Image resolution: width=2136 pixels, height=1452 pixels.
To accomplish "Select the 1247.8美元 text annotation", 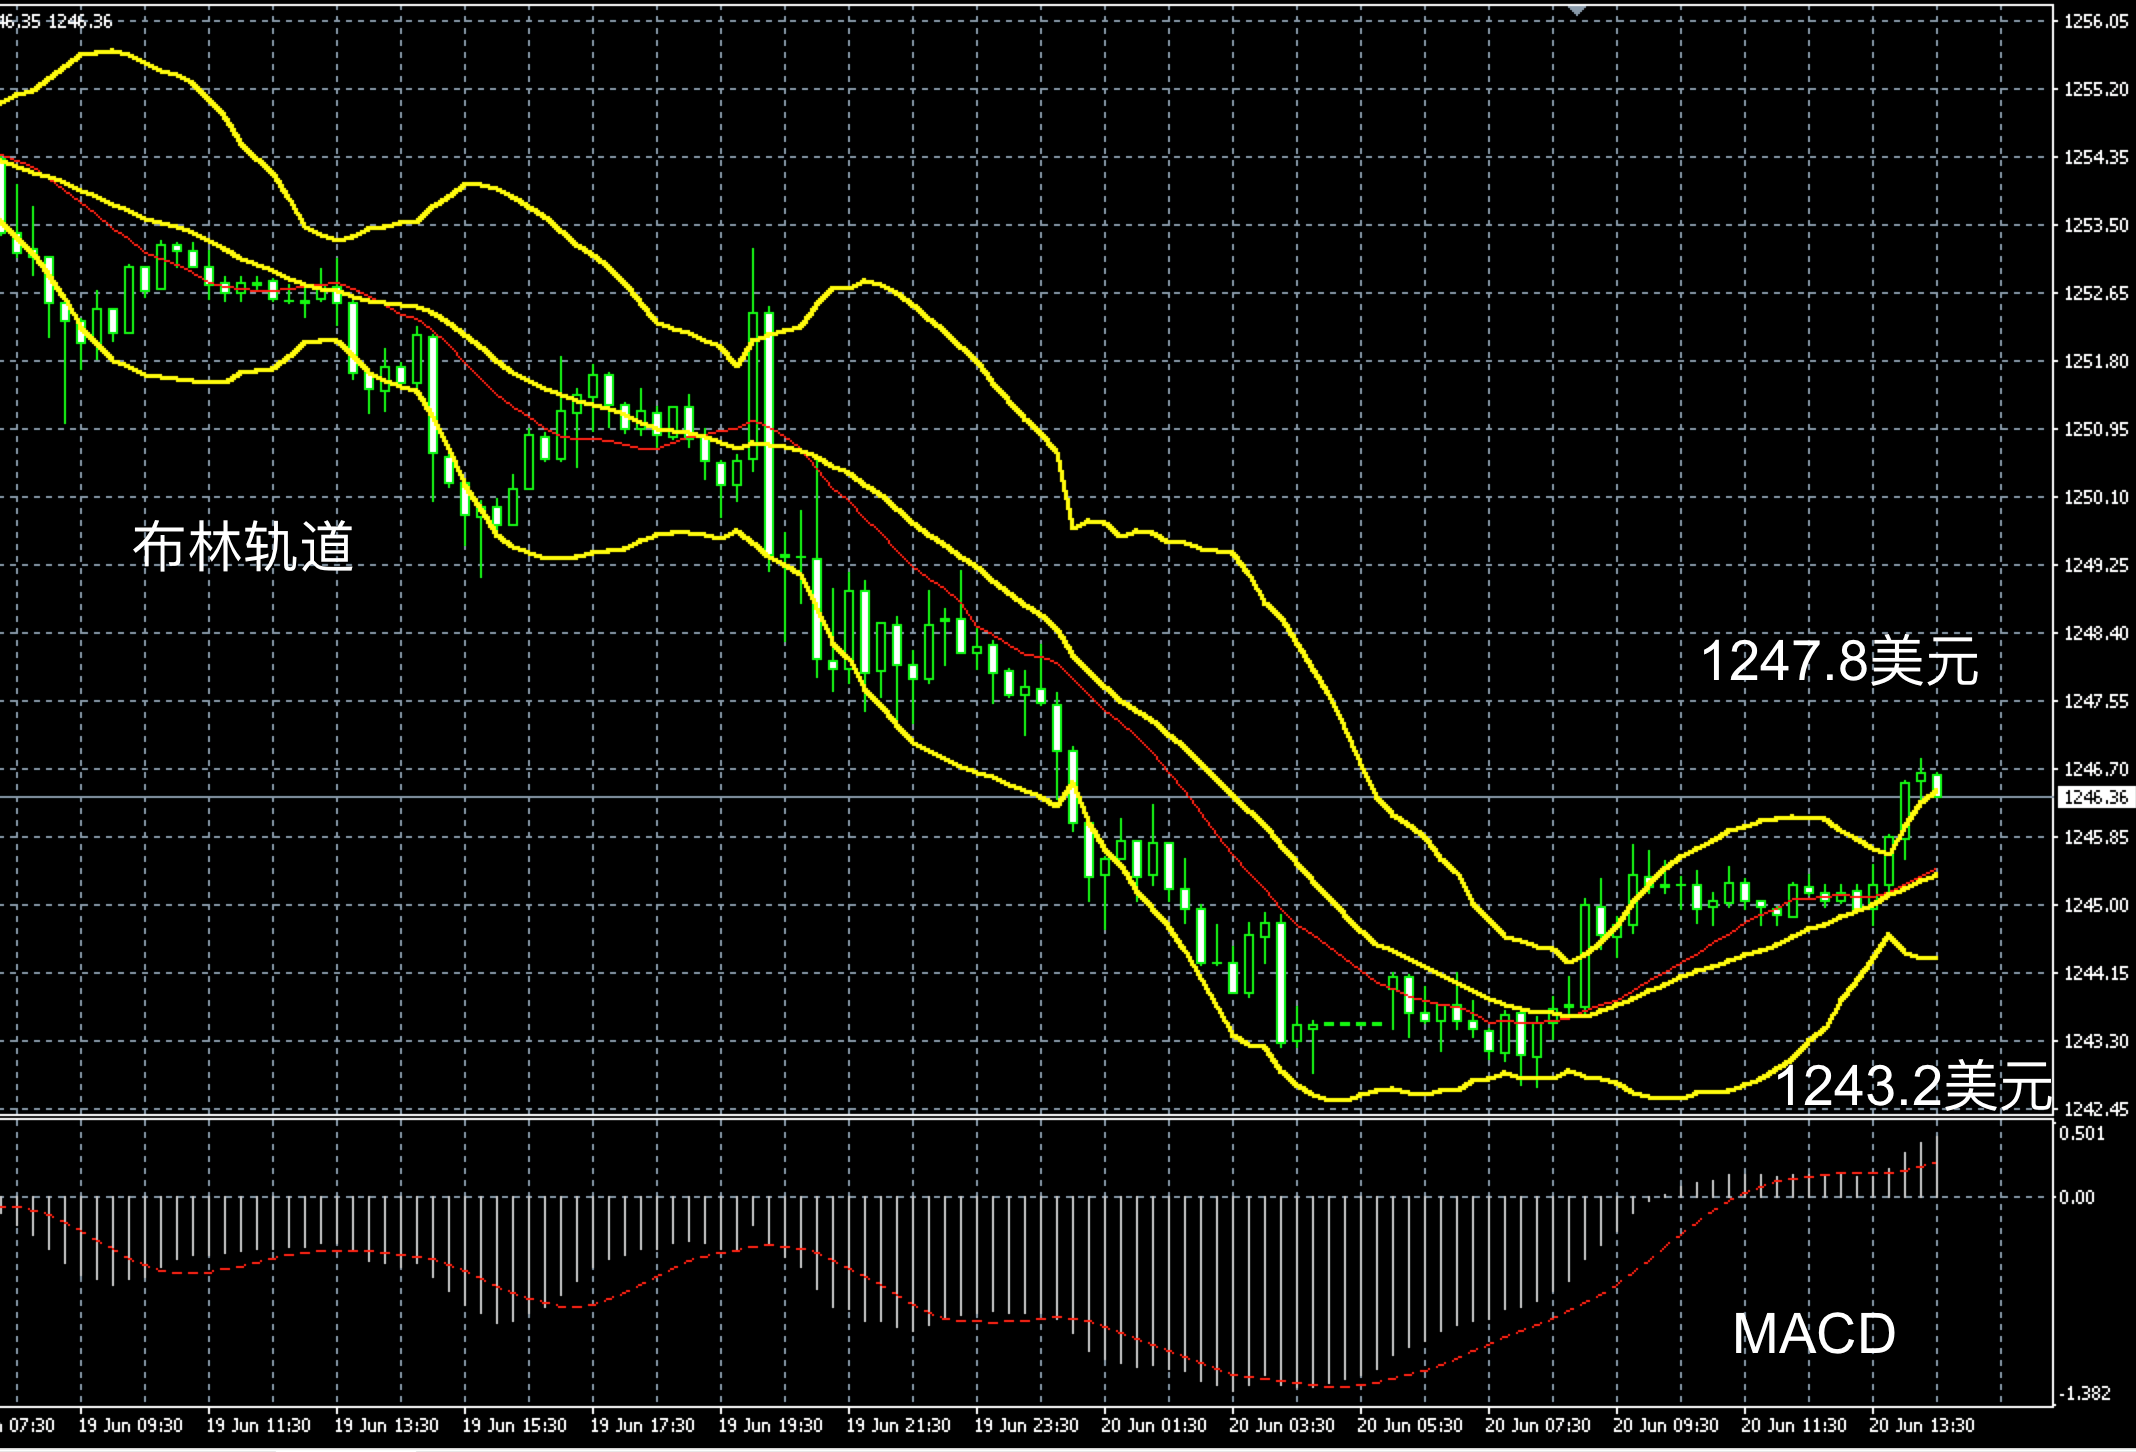I will [1839, 661].
